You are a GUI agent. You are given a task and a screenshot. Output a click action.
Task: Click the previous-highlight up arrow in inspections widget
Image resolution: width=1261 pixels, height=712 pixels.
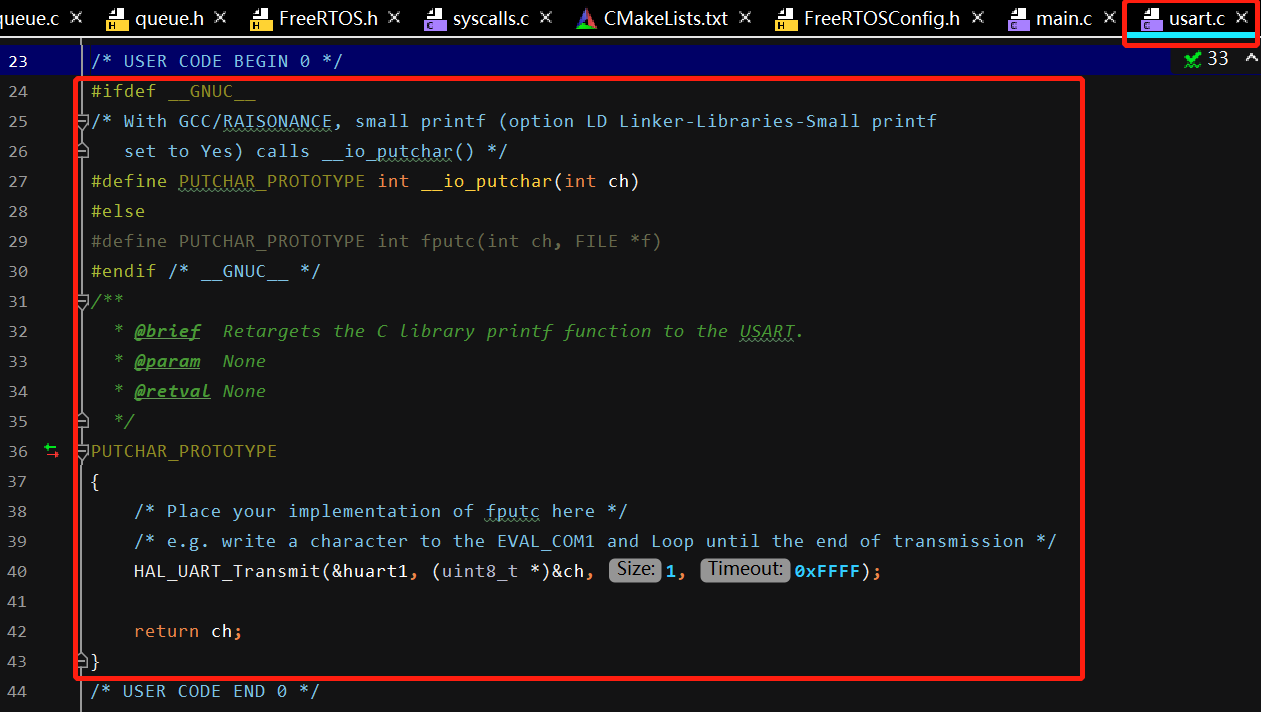pos(1251,59)
